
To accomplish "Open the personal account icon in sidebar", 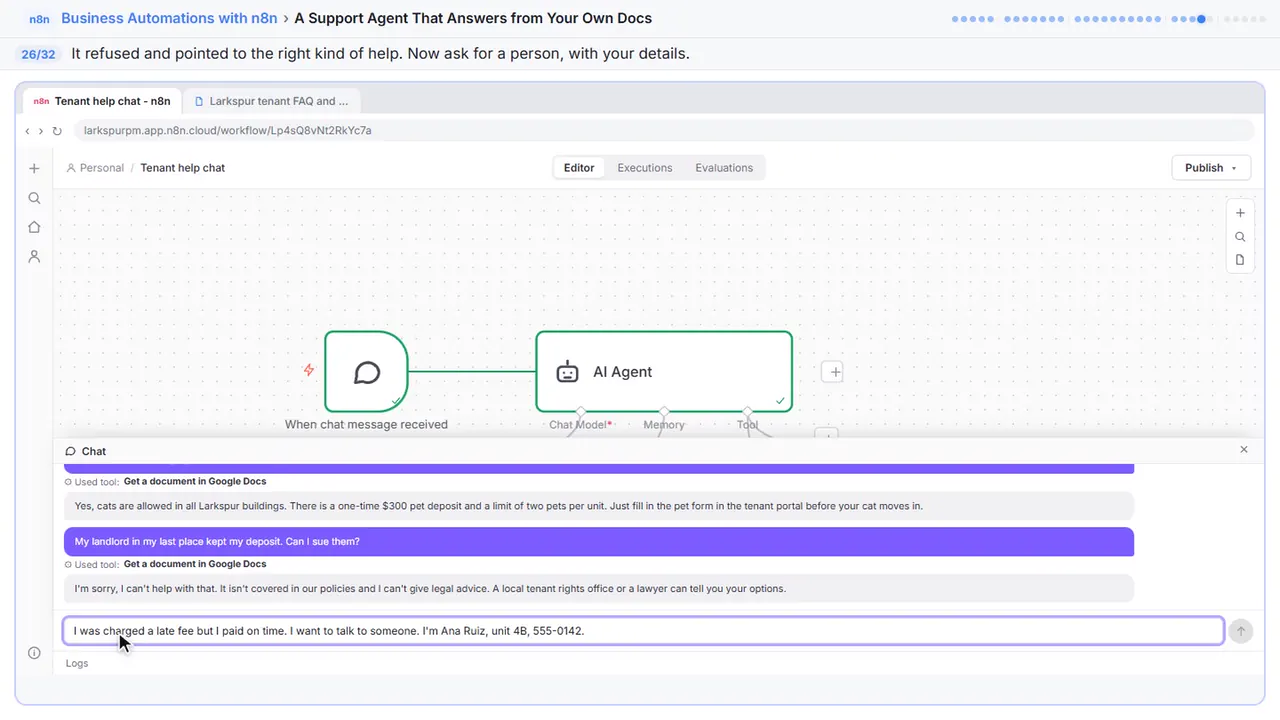I will coord(34,256).
